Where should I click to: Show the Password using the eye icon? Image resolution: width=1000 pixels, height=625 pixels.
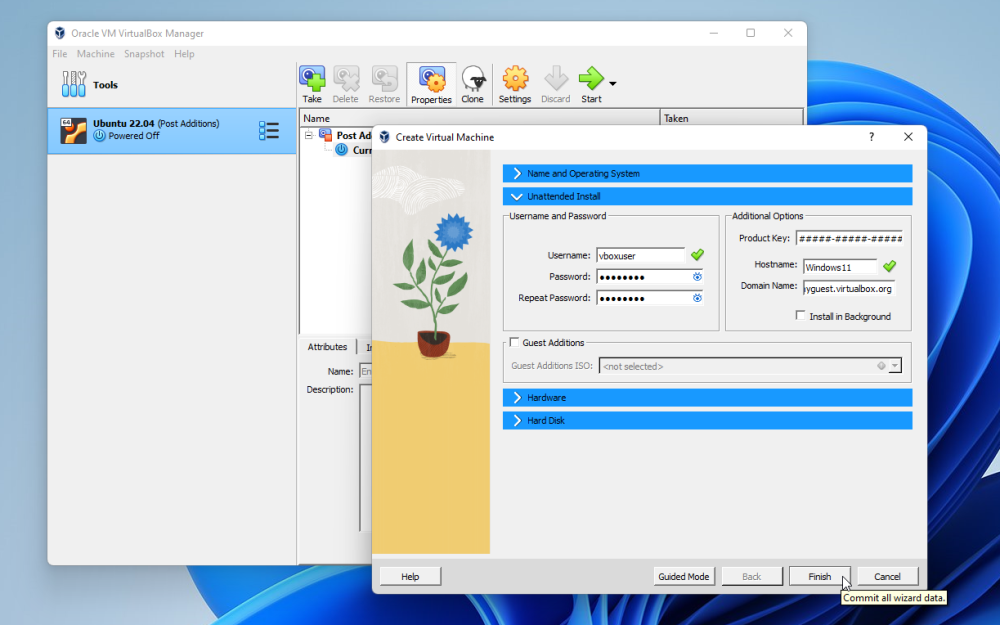click(697, 277)
